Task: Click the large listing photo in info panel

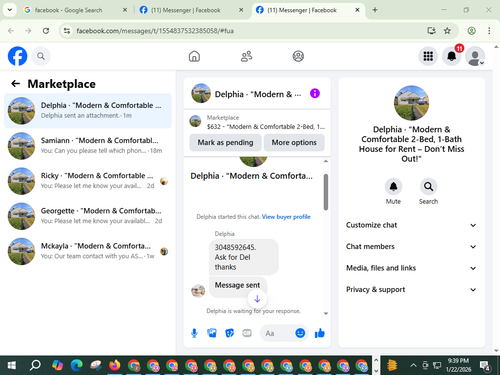Action: (x=411, y=103)
